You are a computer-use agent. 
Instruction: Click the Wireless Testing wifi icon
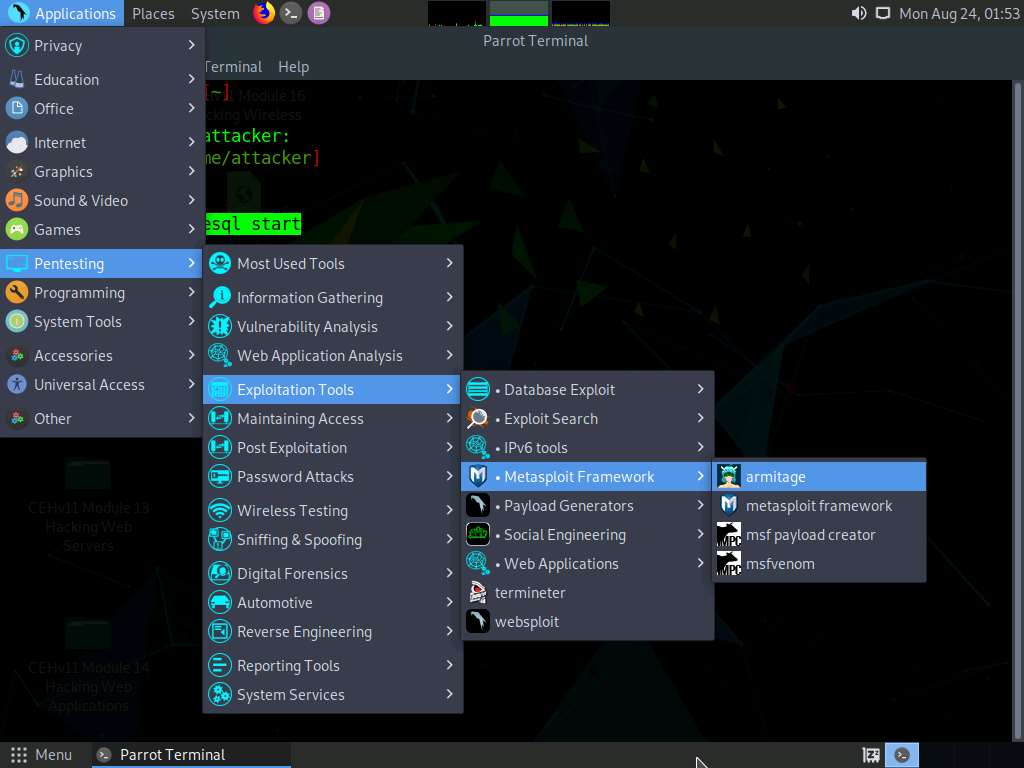(x=220, y=511)
